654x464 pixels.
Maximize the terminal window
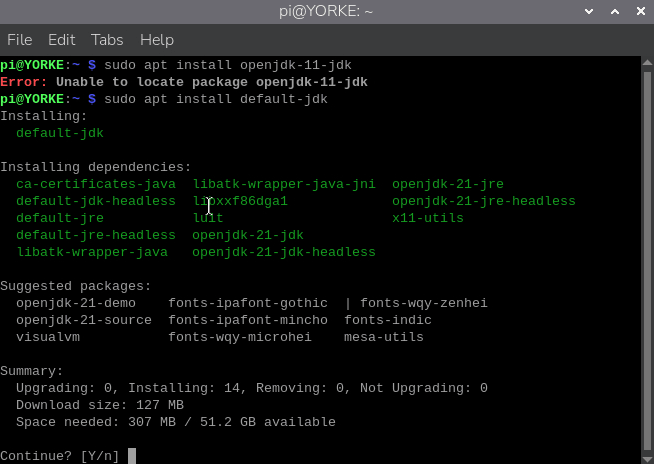tap(615, 11)
